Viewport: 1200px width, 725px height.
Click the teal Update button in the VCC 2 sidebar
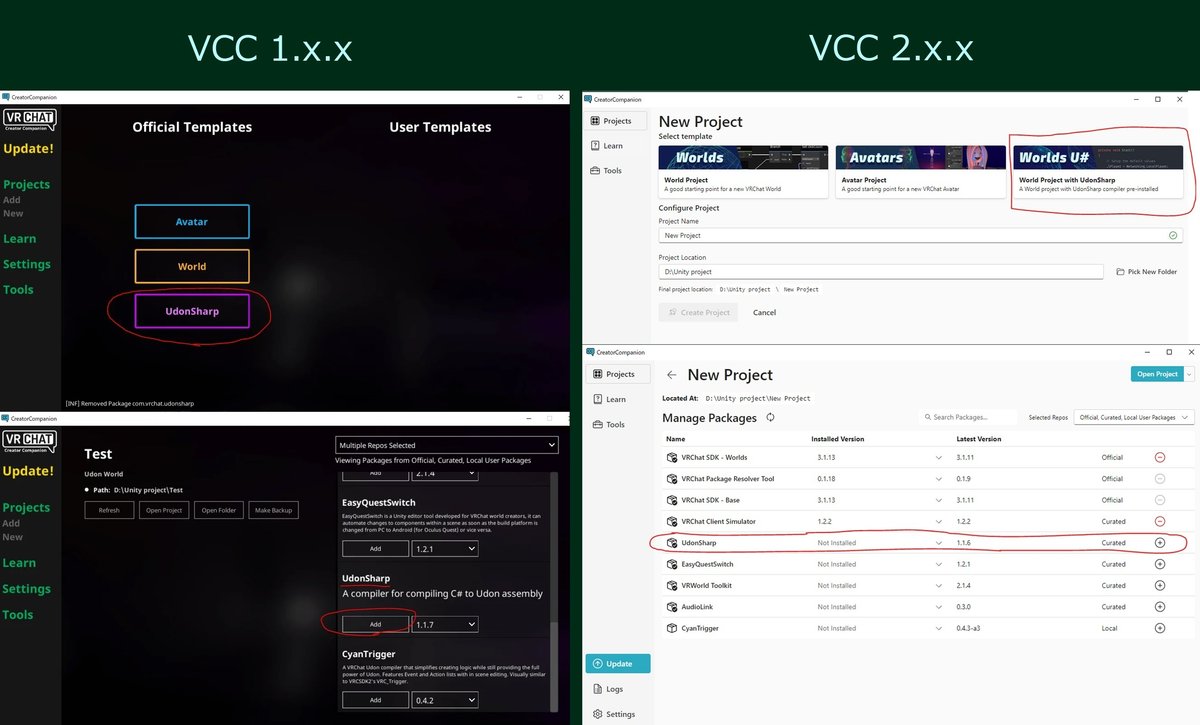coord(617,663)
